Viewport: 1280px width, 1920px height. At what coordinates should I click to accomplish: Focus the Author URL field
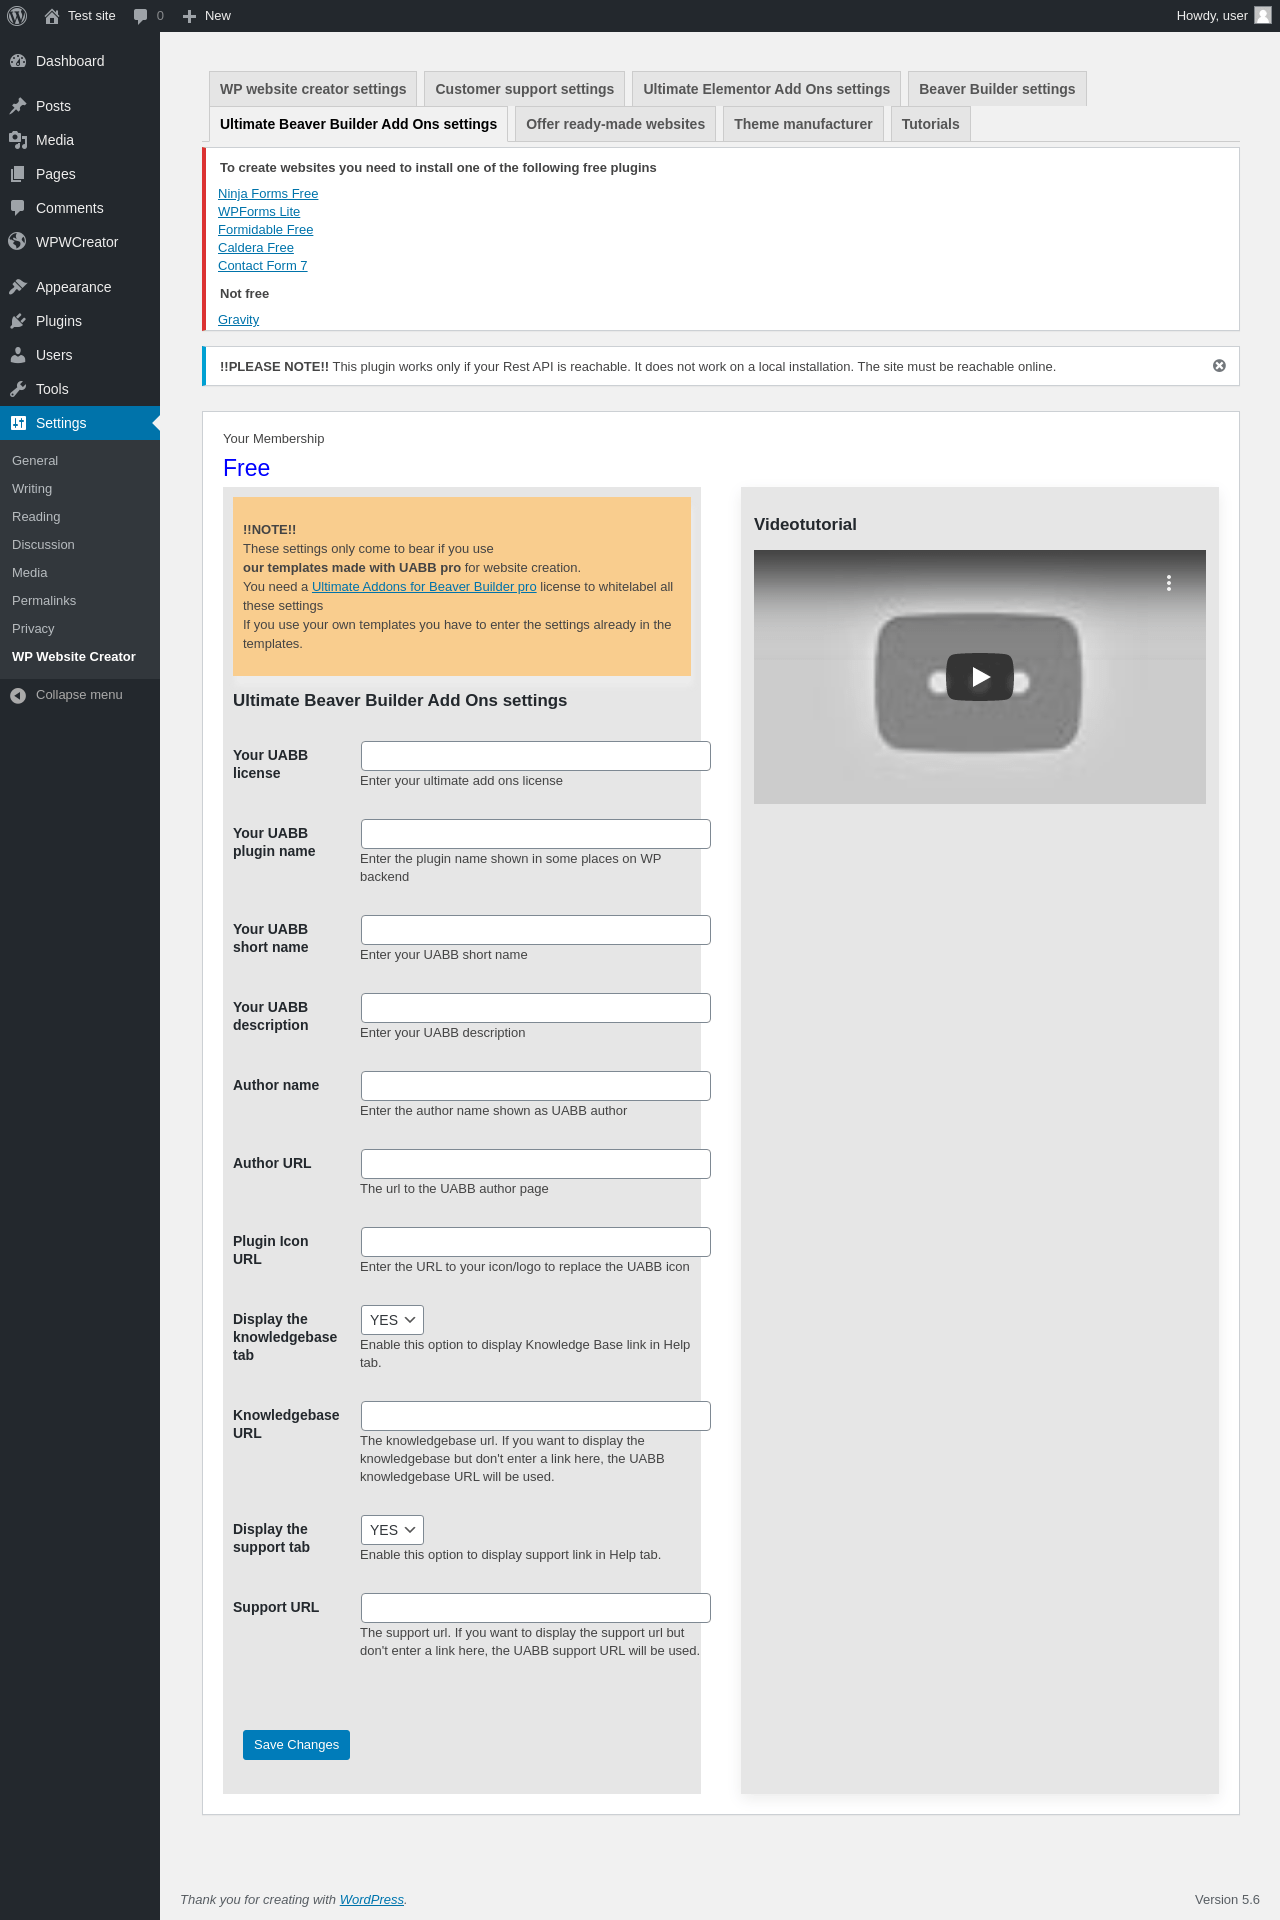[x=536, y=1164]
